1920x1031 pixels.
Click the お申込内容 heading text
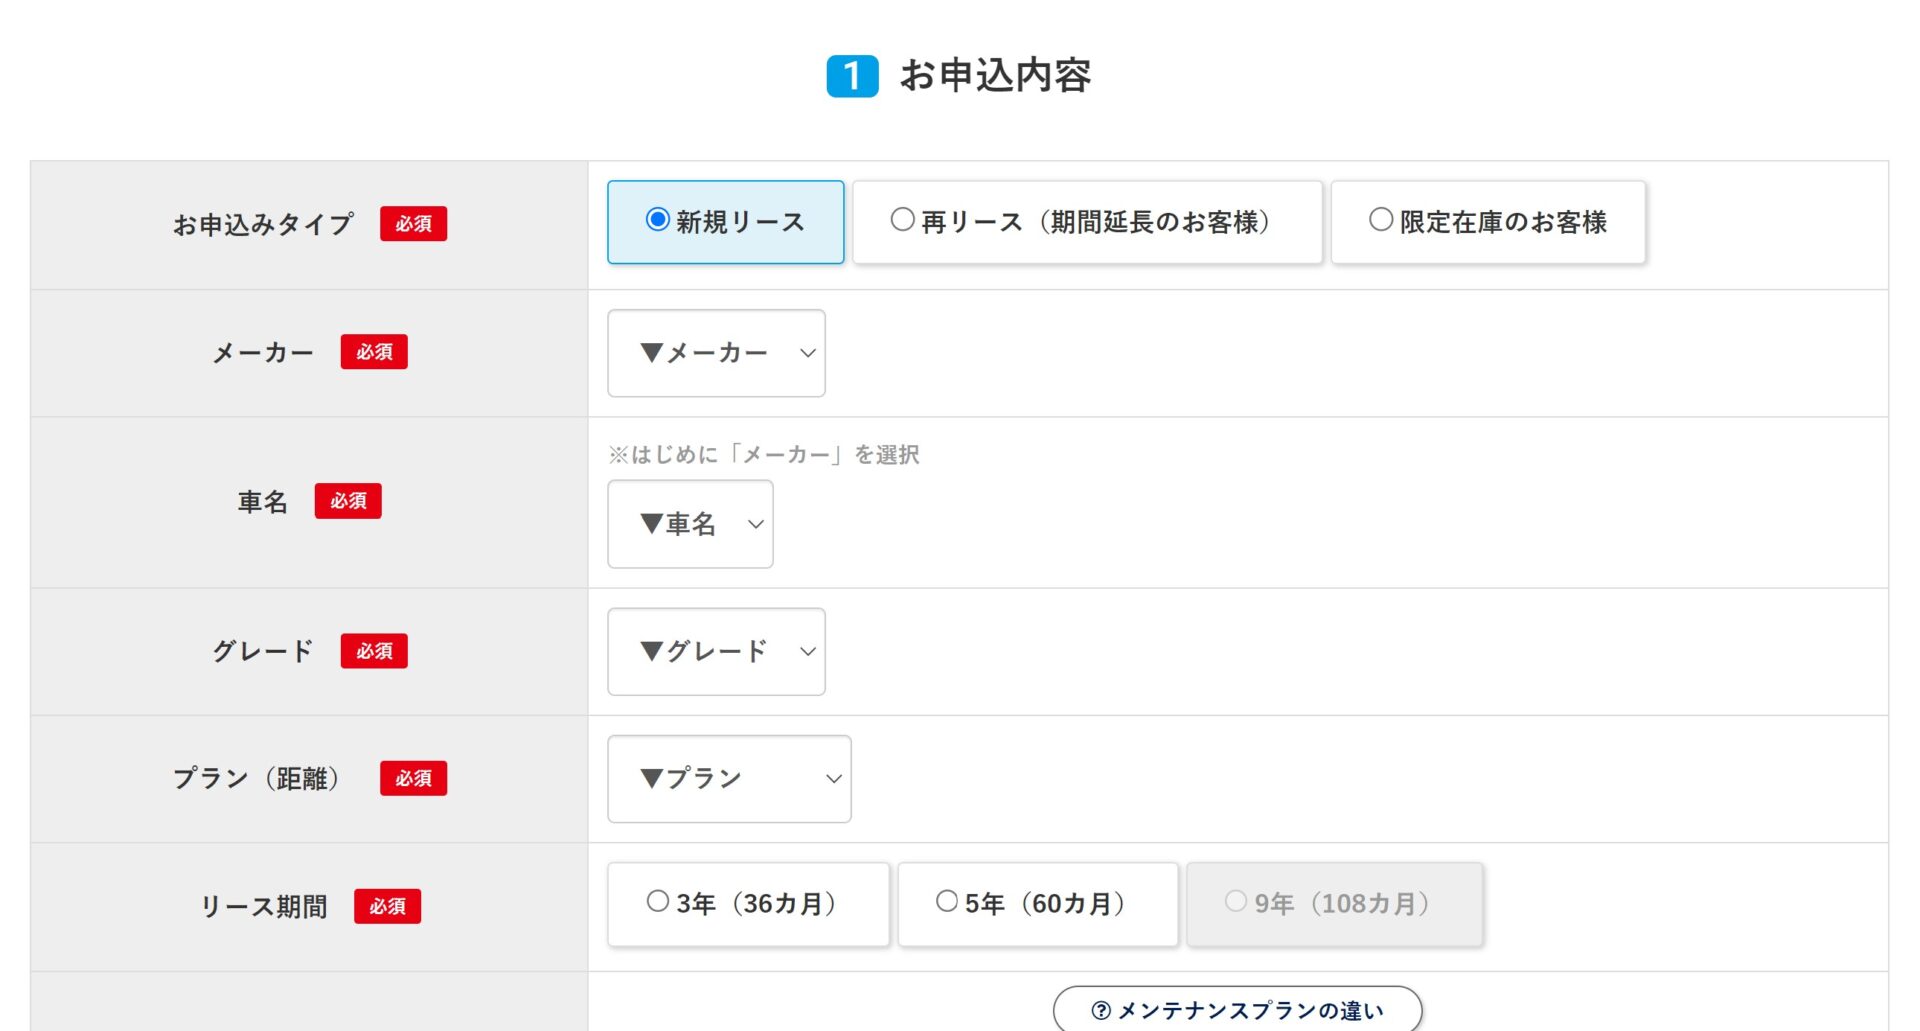tap(995, 75)
